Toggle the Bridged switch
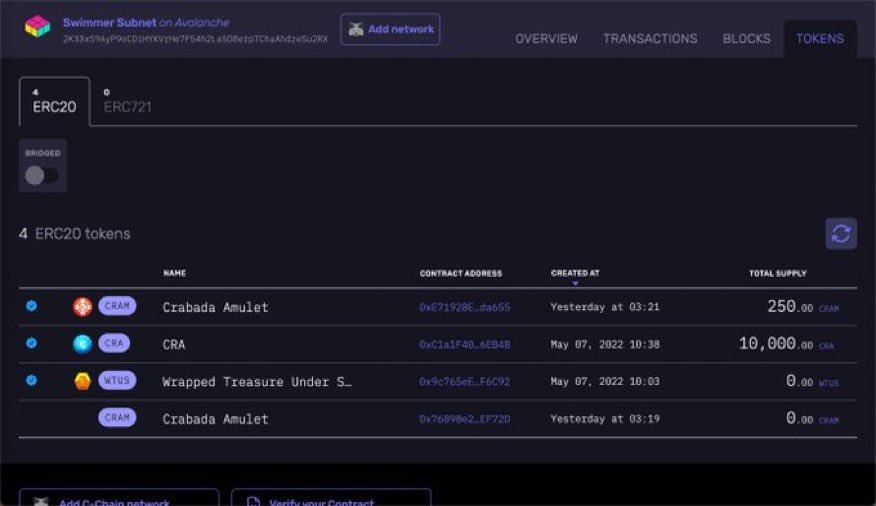This screenshot has width=876, height=506. click(42, 175)
